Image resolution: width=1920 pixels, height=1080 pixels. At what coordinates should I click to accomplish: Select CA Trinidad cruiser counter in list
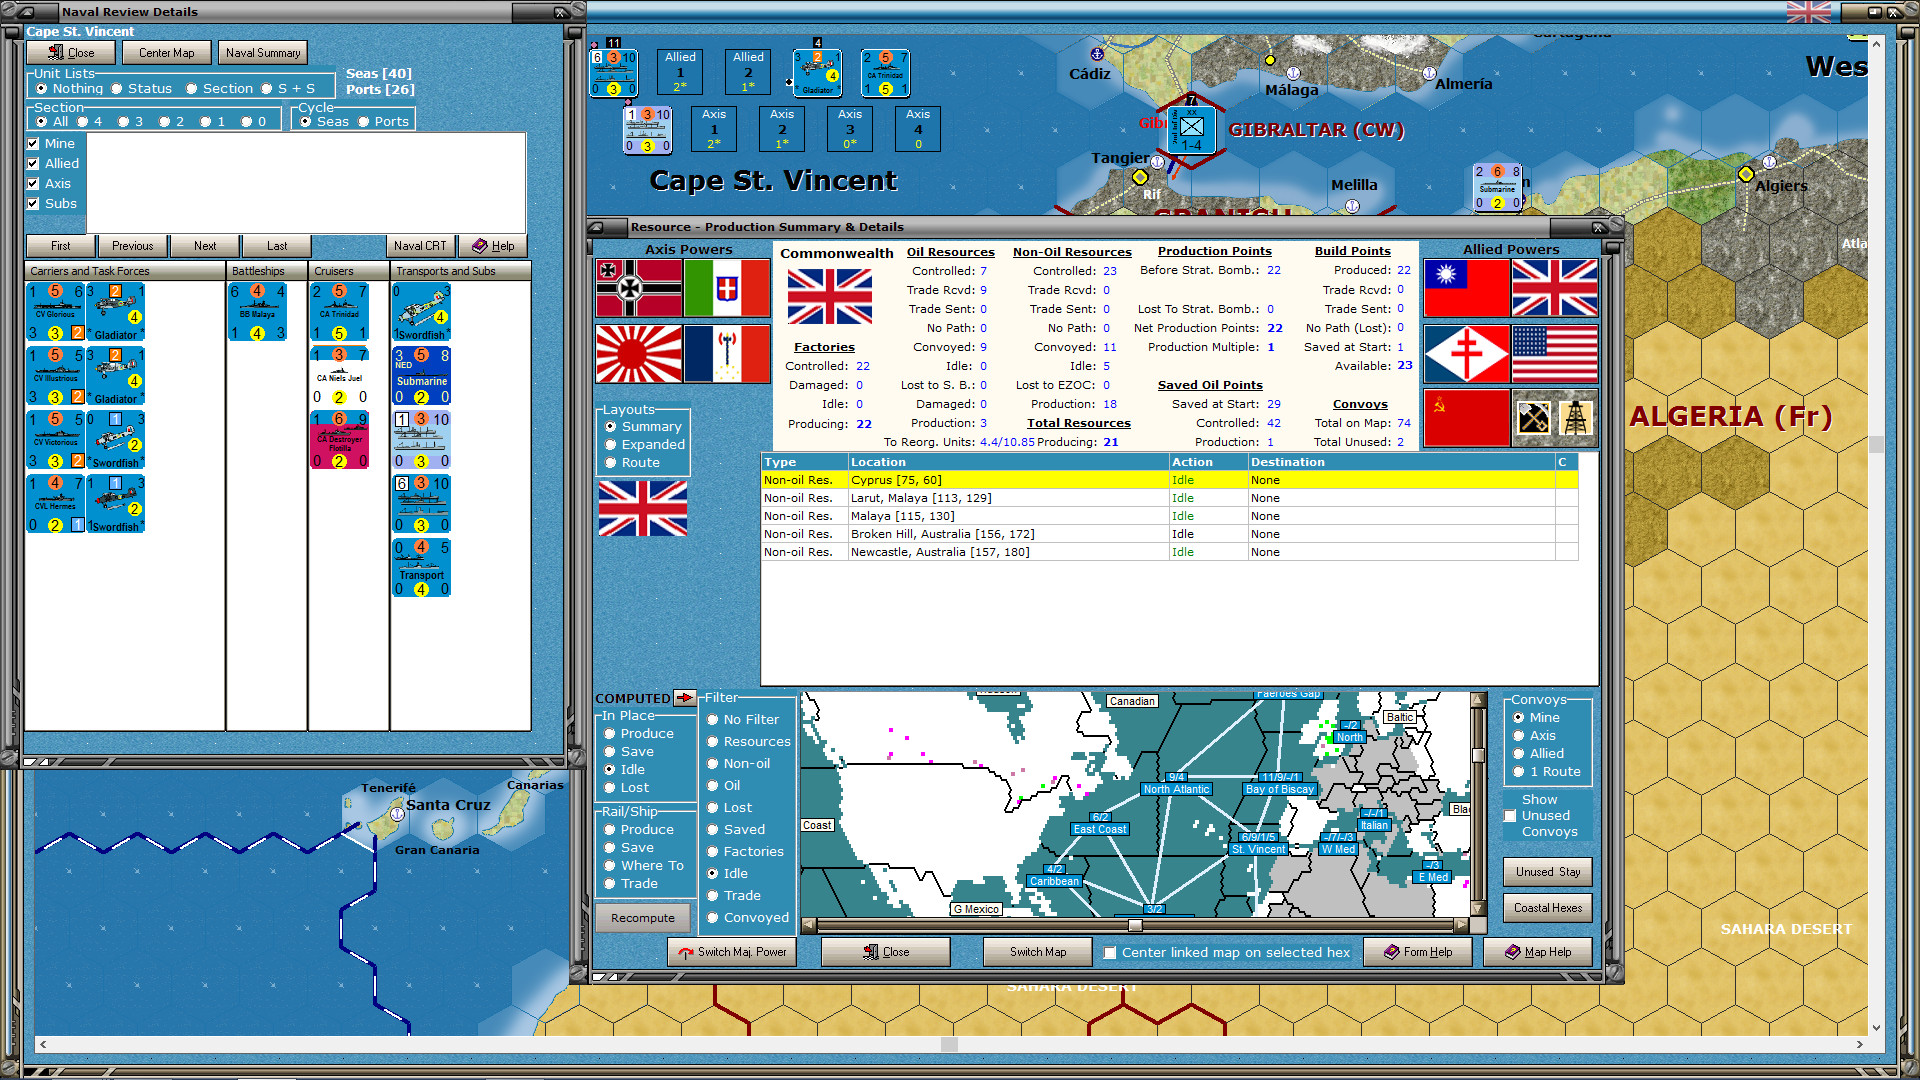point(339,312)
